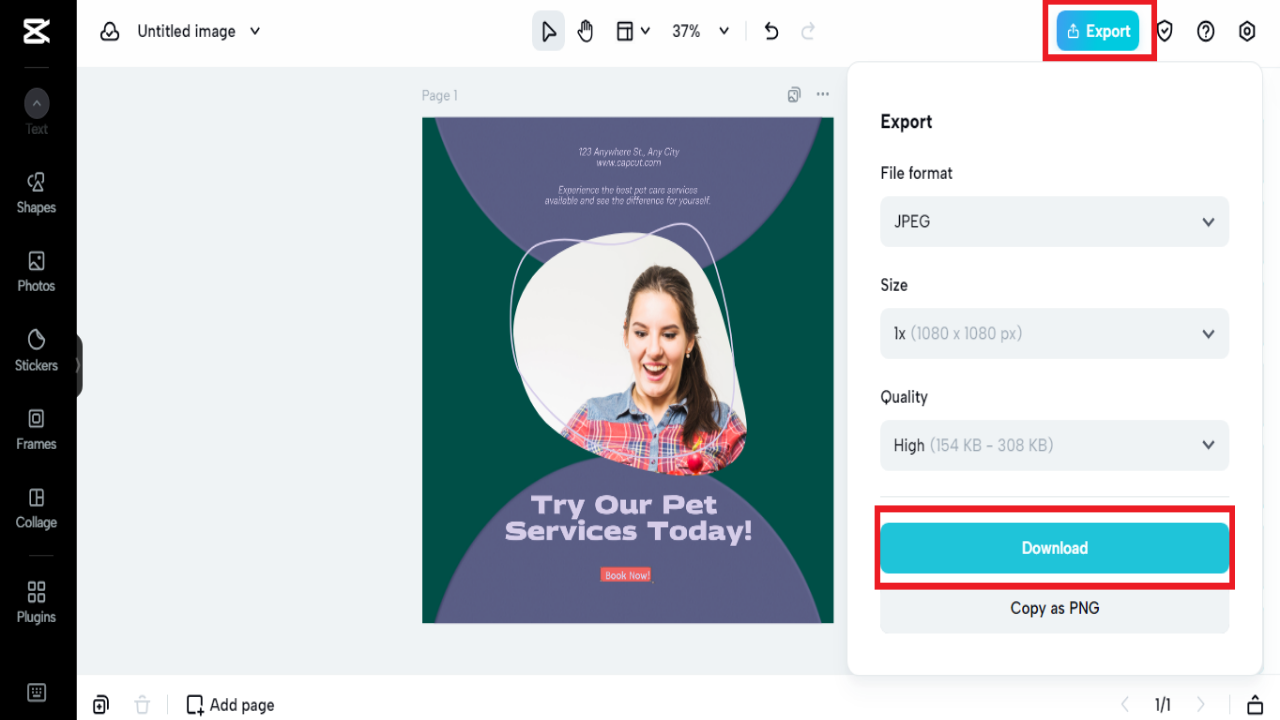Select the hand pan tool

pyautogui.click(x=585, y=31)
